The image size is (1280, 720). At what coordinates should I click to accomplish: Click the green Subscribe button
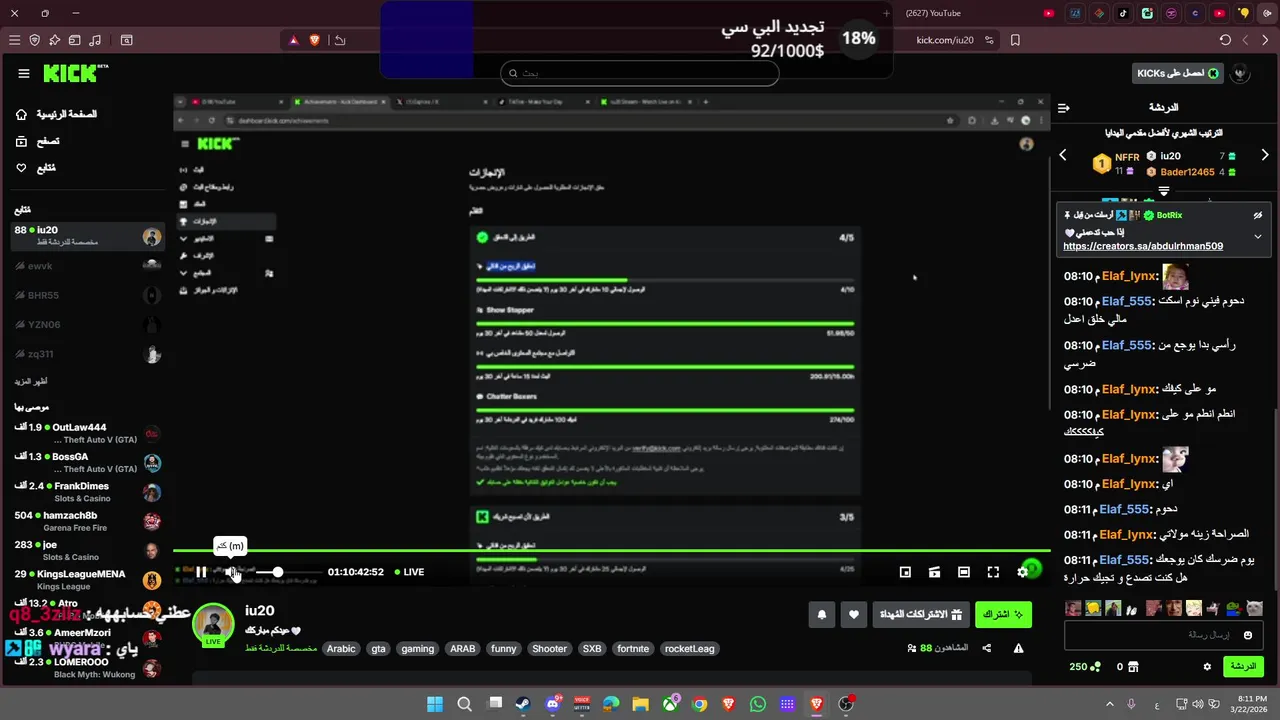(x=1004, y=614)
